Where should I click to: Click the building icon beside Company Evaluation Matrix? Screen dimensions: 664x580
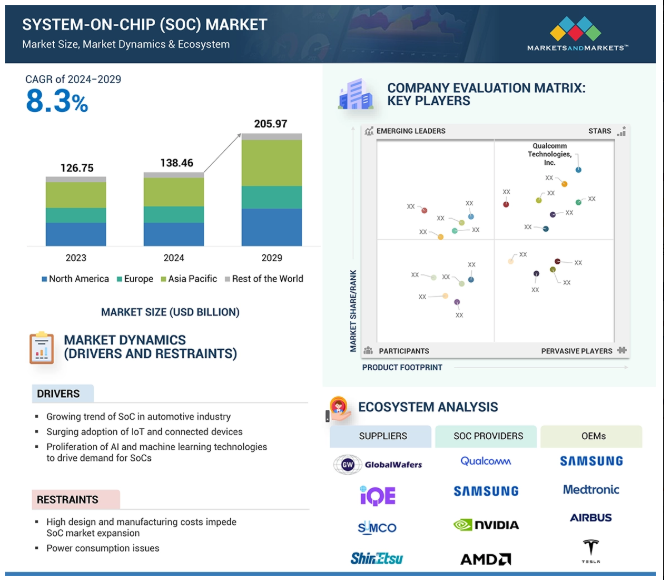pos(356,94)
